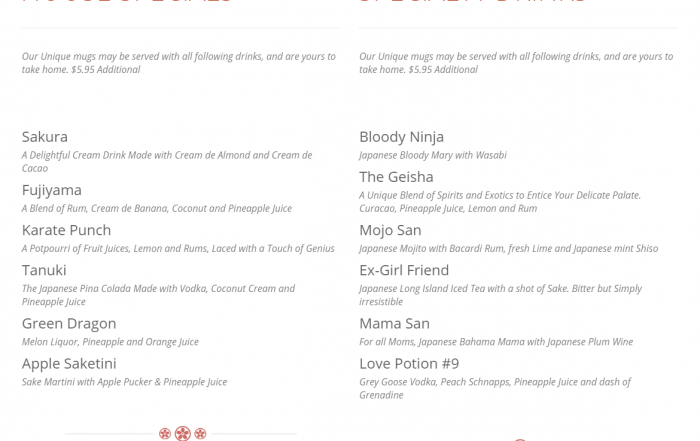
Task: Click the Japanese Mojito with Bacardi Rum text
Action: click(508, 248)
